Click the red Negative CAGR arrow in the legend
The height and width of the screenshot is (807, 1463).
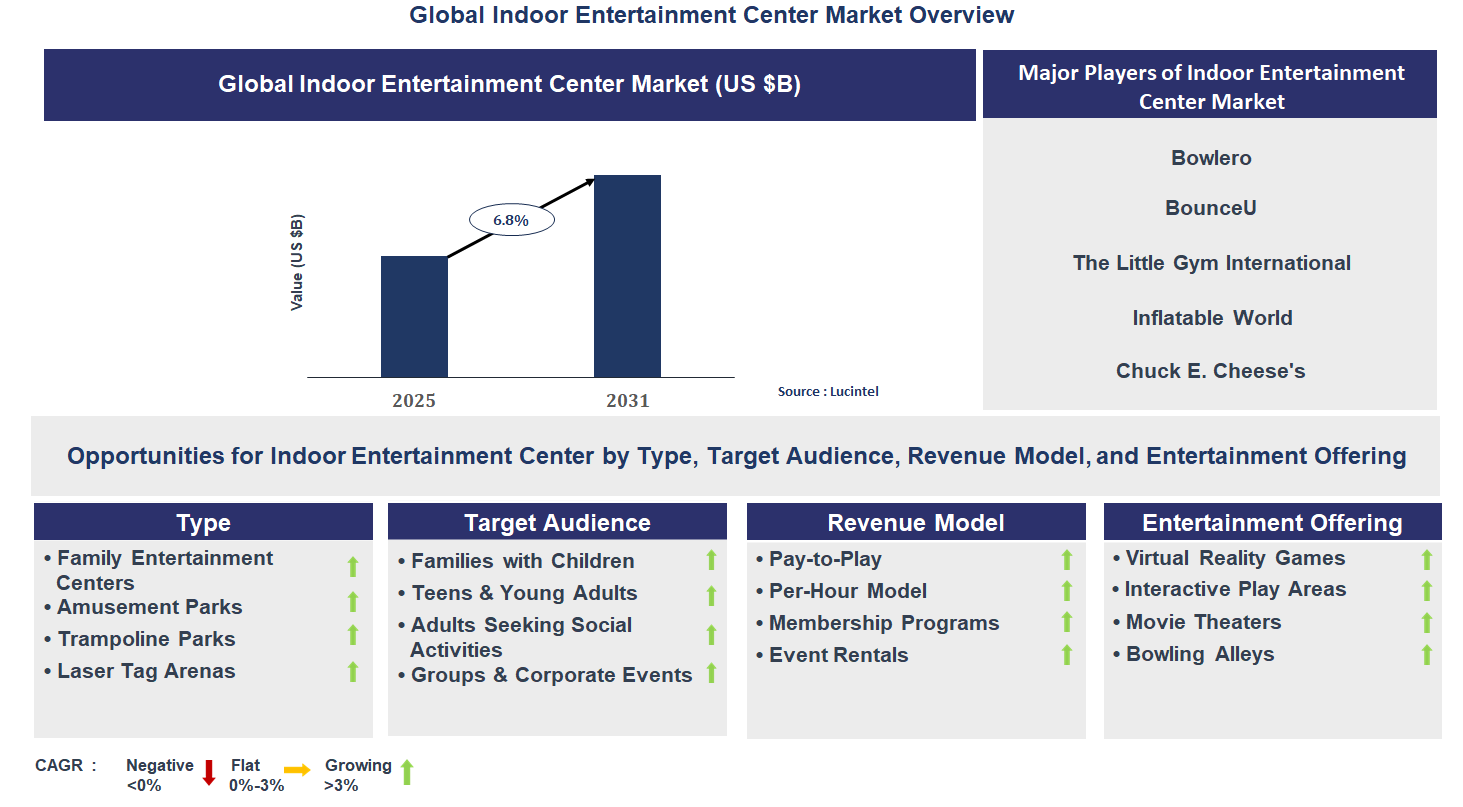click(208, 772)
